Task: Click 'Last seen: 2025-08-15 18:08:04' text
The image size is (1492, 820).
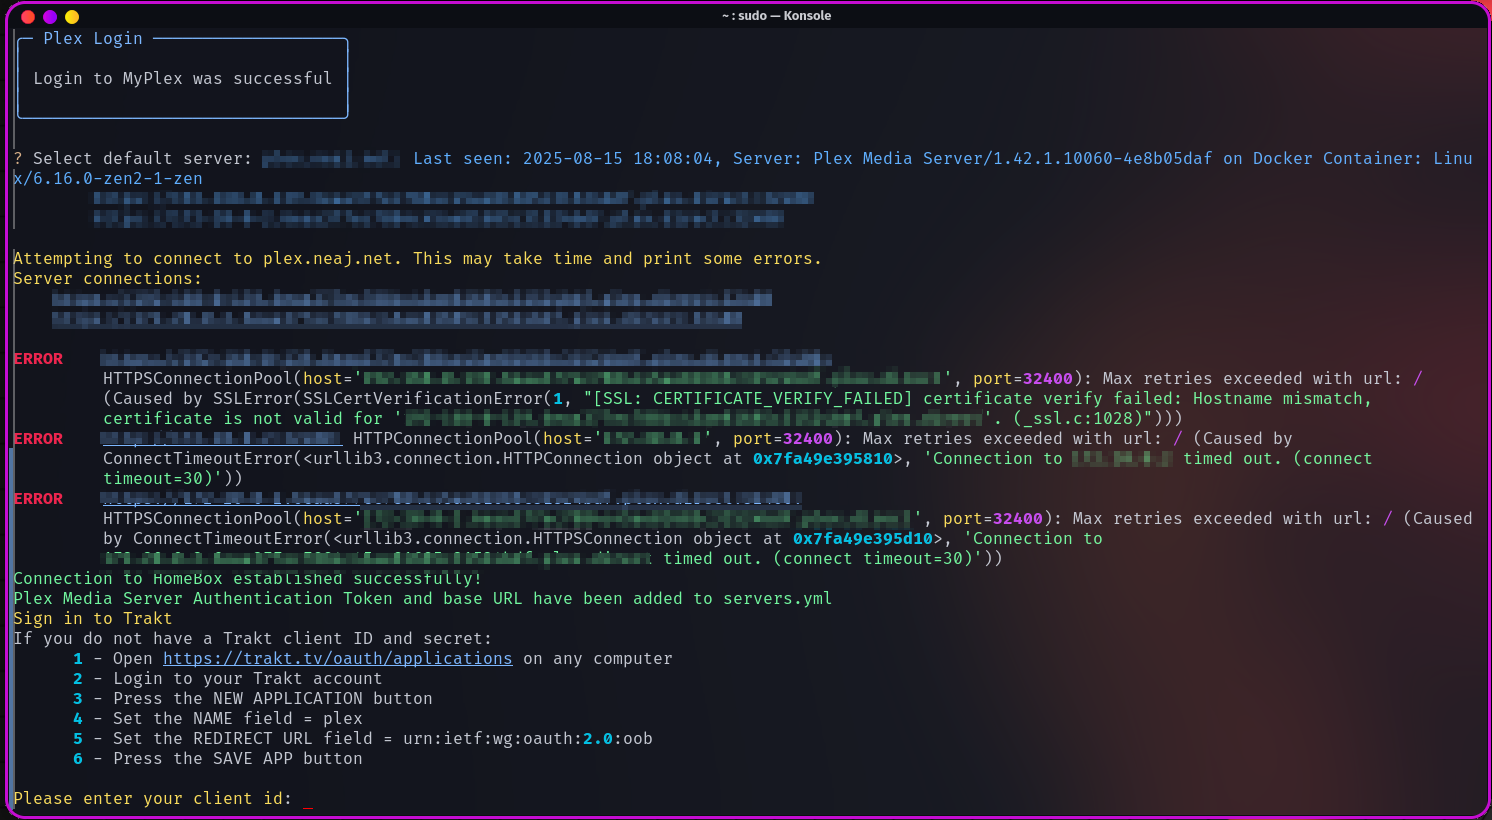Action: point(565,158)
